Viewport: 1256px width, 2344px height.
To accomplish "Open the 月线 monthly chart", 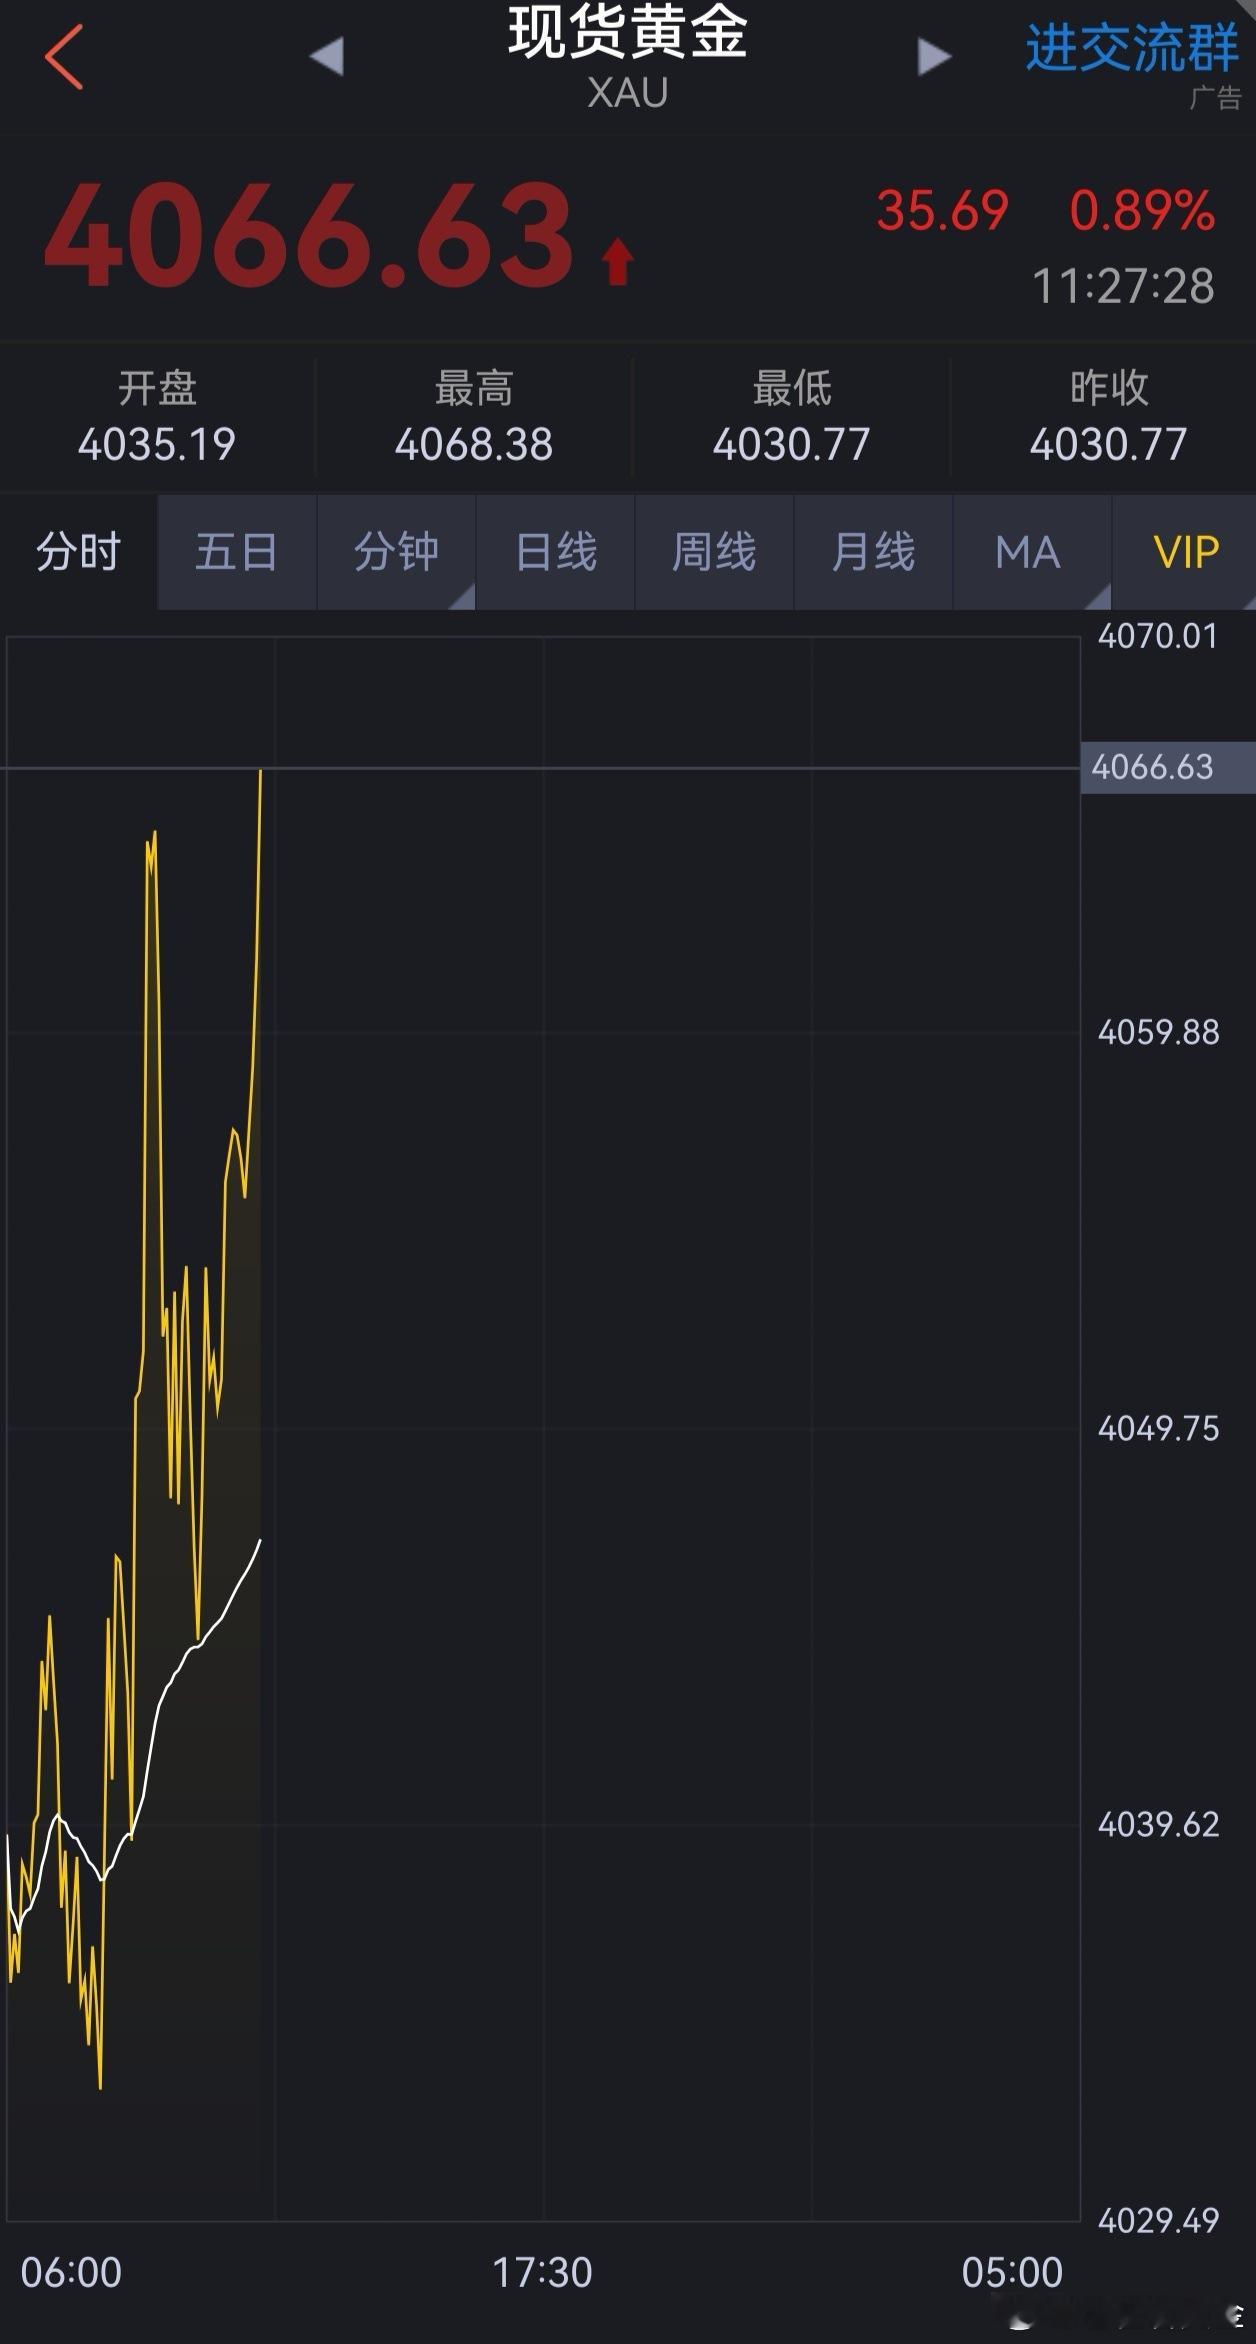I will click(x=873, y=552).
